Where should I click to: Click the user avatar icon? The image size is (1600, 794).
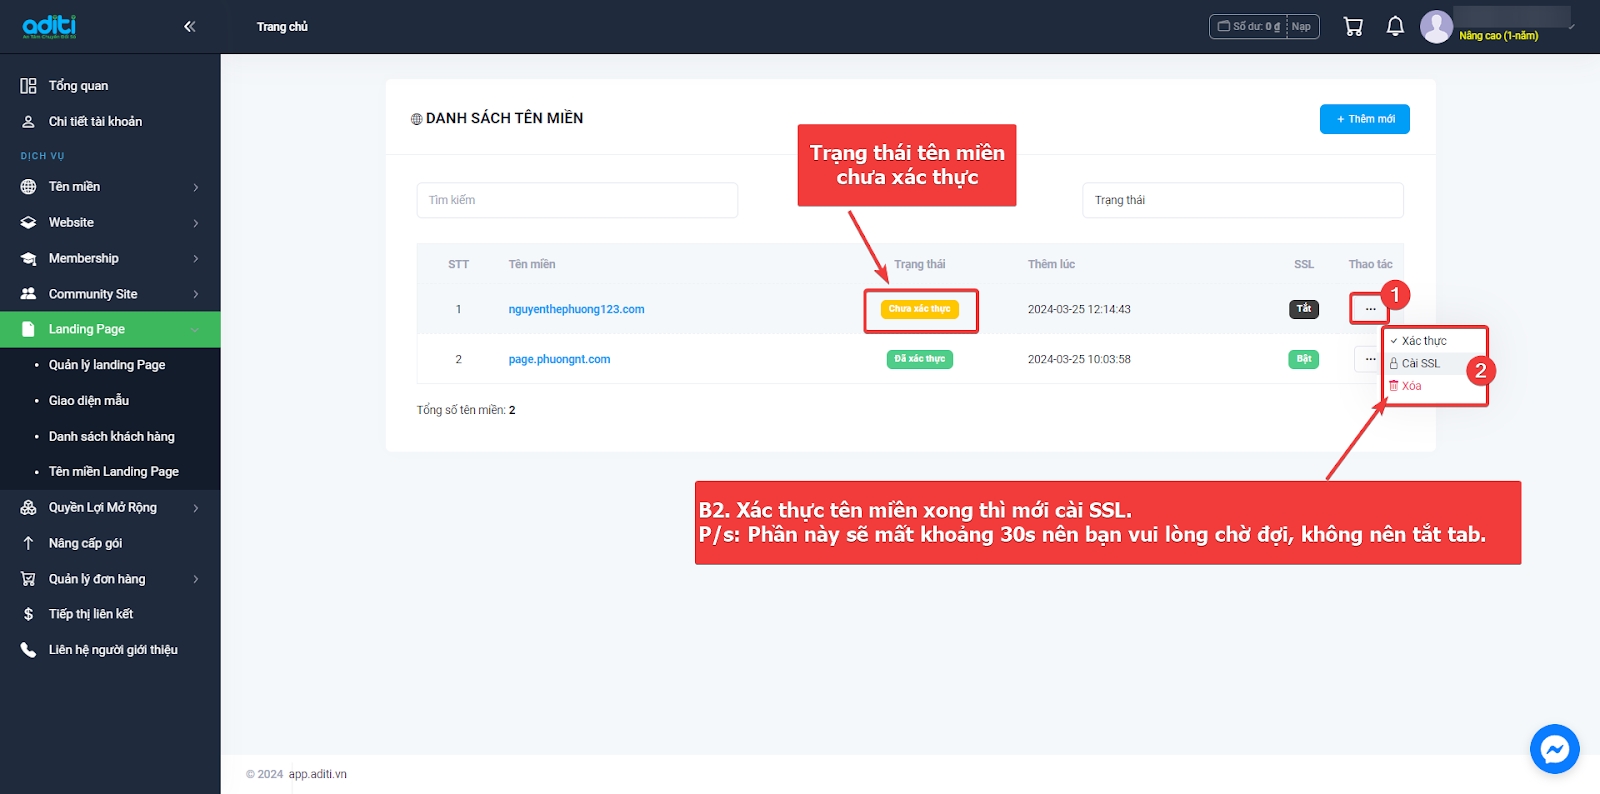pos(1436,27)
